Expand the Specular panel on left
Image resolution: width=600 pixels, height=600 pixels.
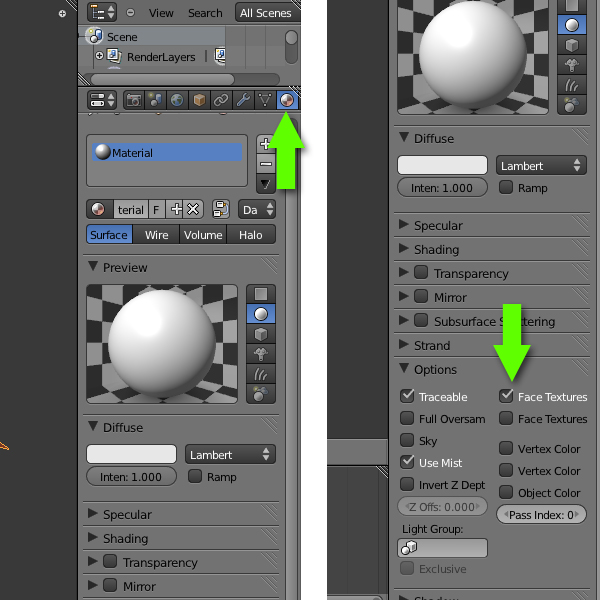[x=93, y=514]
